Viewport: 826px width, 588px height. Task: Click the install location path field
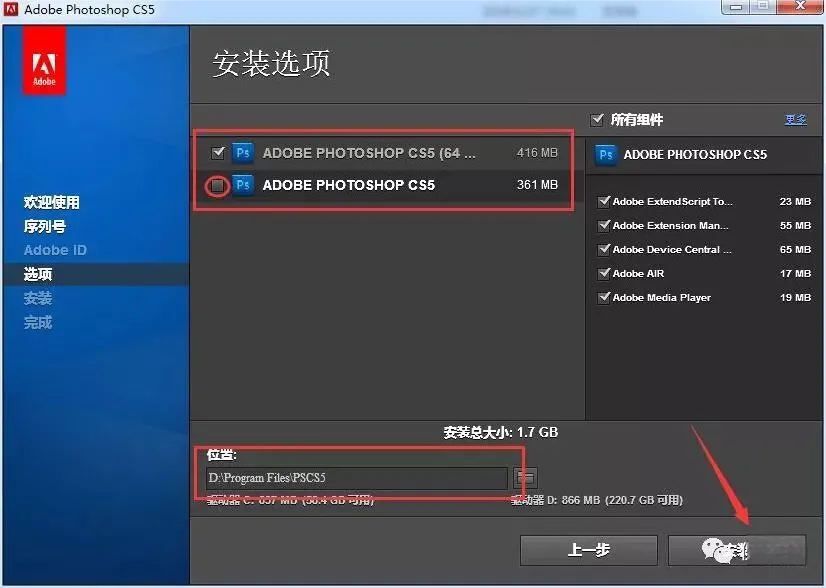click(x=357, y=478)
